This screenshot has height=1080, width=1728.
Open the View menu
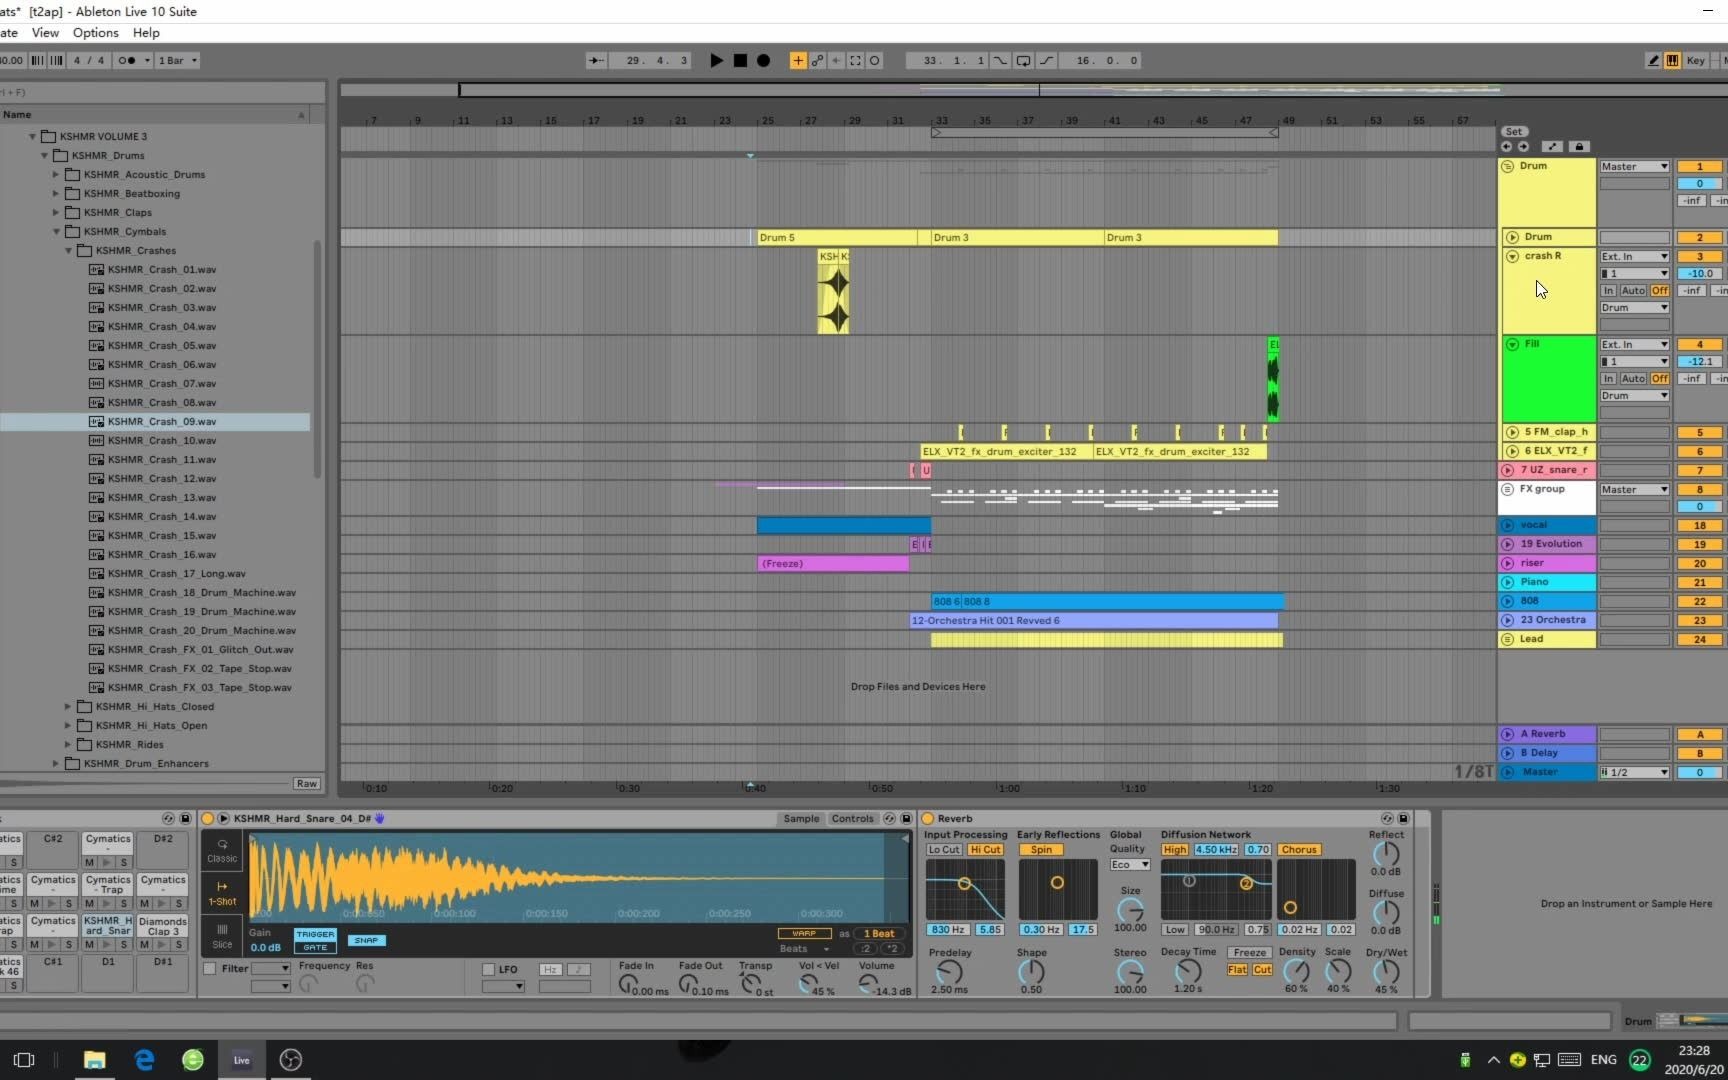[x=45, y=32]
